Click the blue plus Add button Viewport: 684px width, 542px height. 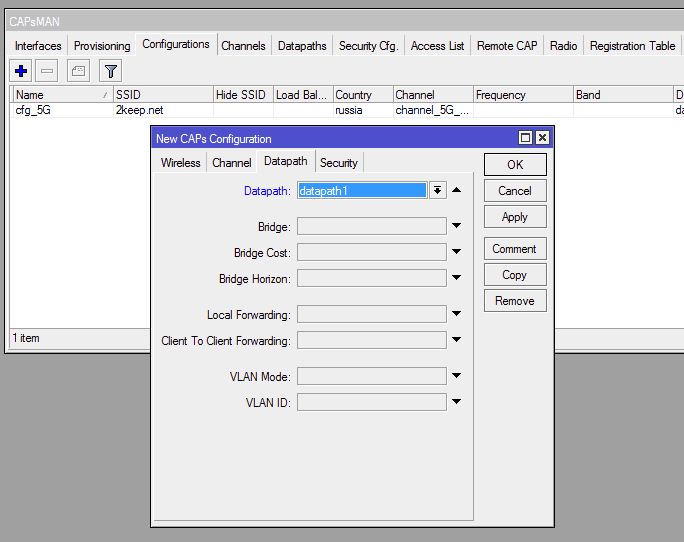click(x=20, y=71)
